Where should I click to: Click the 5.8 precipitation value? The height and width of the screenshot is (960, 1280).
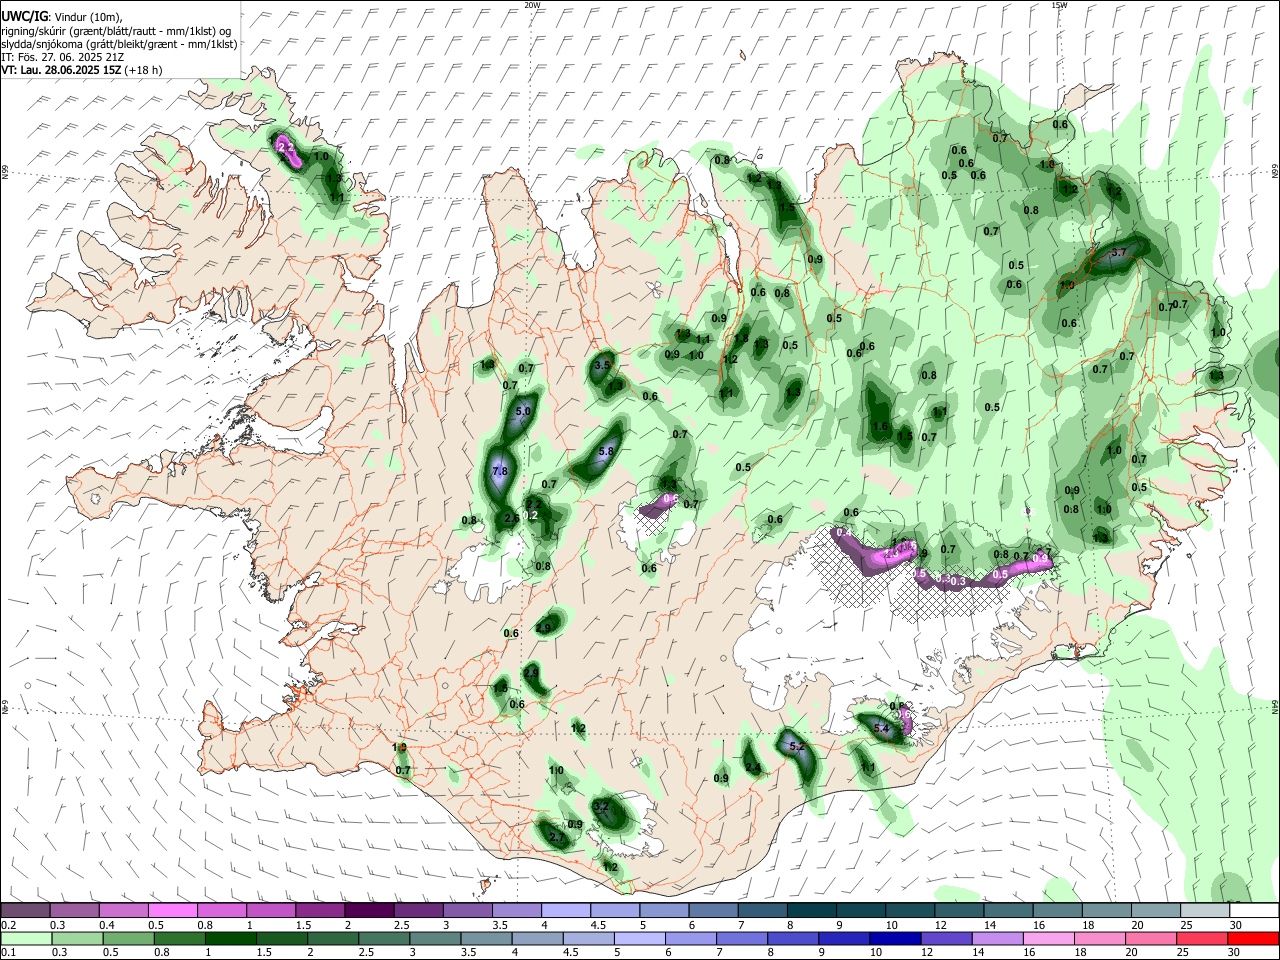[605, 451]
